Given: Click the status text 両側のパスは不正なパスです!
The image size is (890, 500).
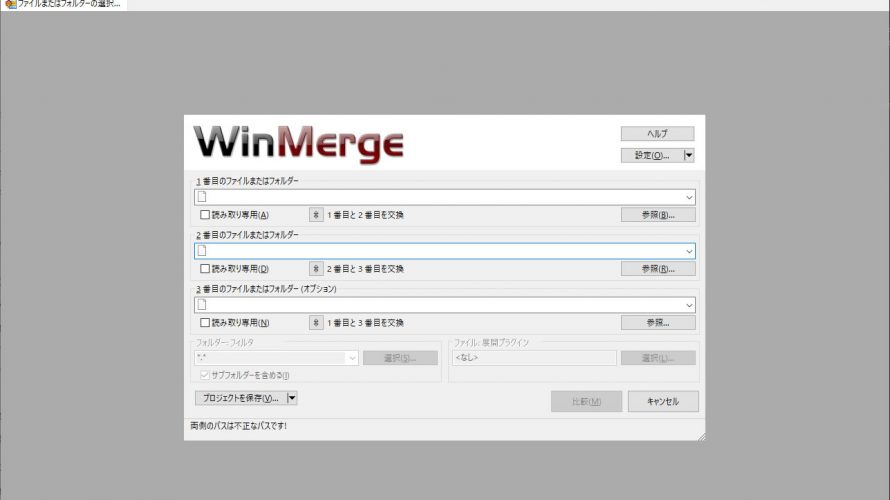Looking at the screenshot, I should (238, 426).
